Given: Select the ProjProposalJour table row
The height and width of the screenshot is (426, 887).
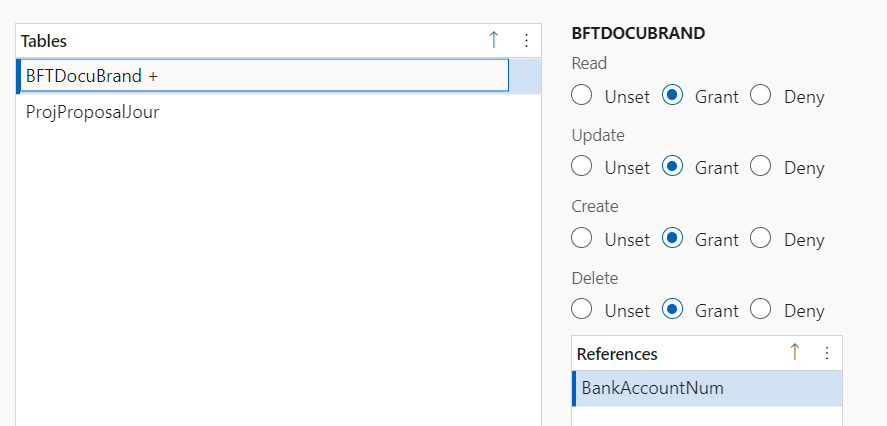Looking at the screenshot, I should (x=278, y=112).
